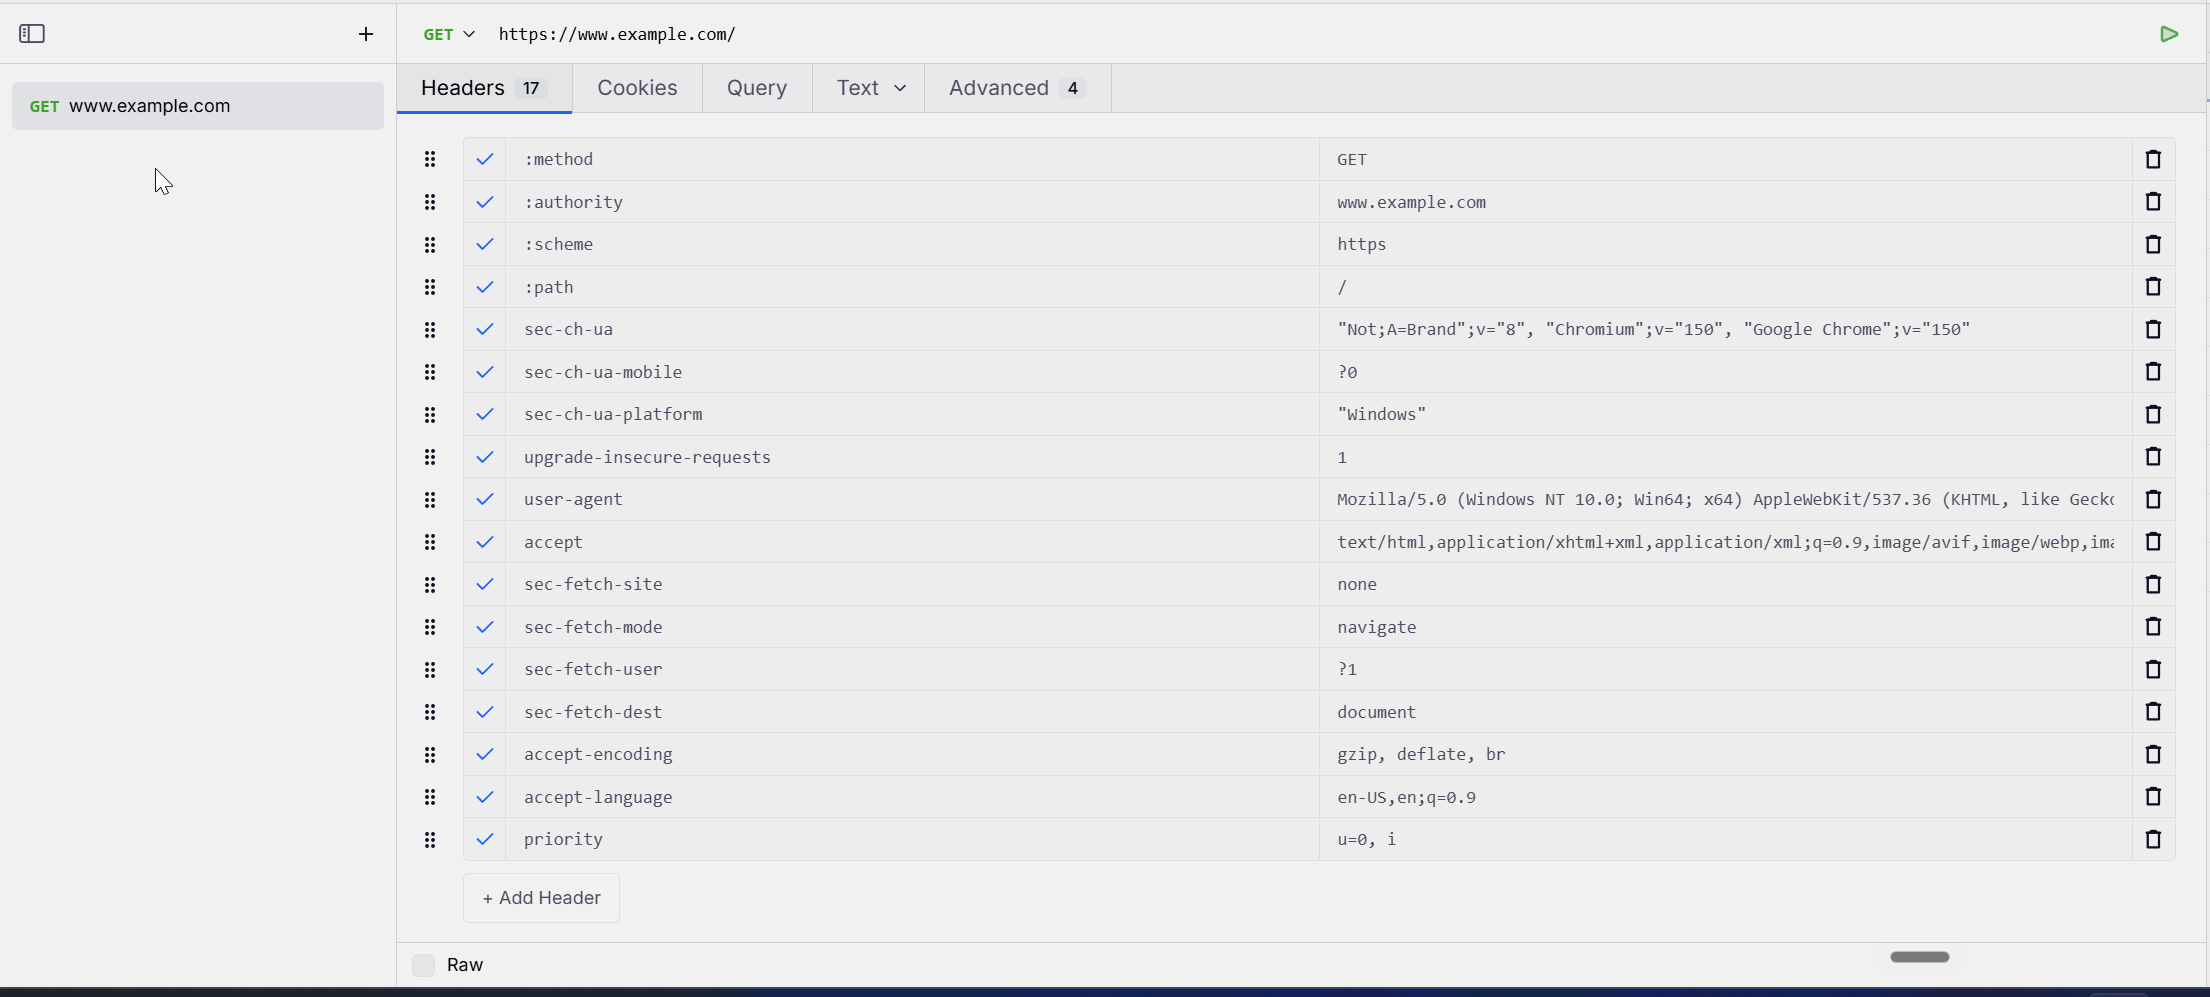Image resolution: width=2210 pixels, height=997 pixels.
Task: Send the request with green play icon
Action: point(2169,34)
